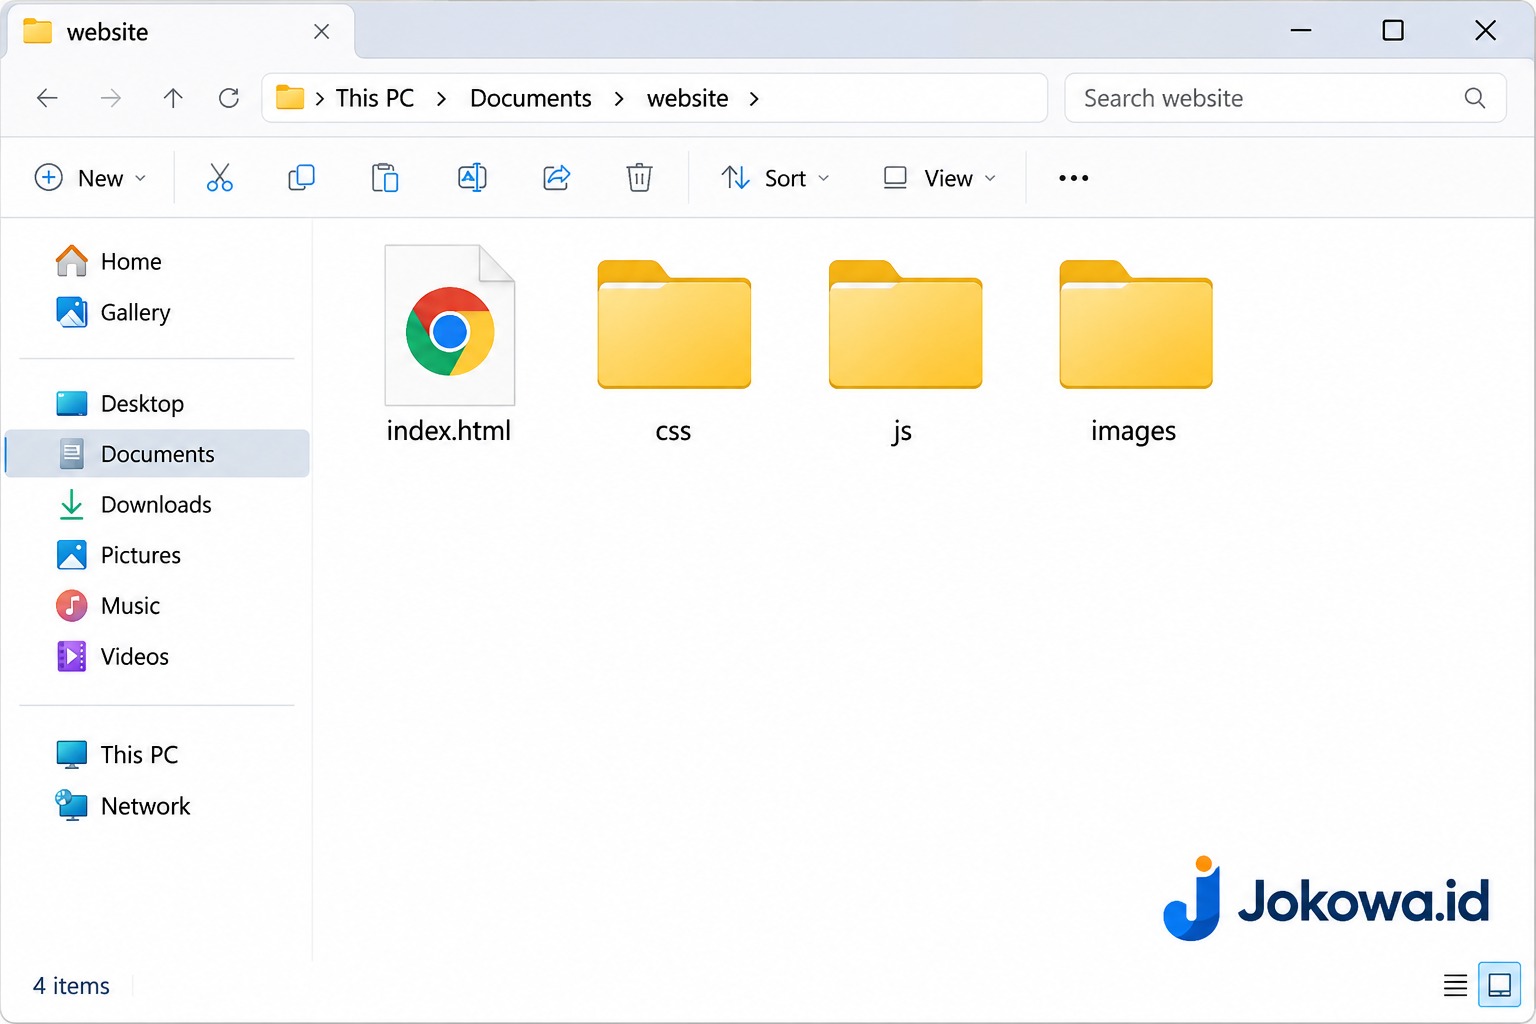Expand chevron before This PC breadcrumb
The width and height of the screenshot is (1536, 1024).
coord(319,99)
